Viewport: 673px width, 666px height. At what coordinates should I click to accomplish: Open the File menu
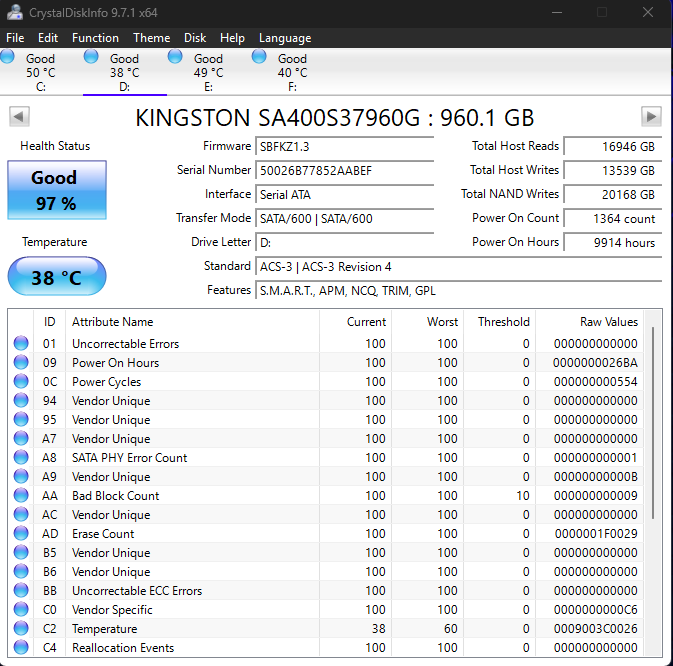(15, 38)
